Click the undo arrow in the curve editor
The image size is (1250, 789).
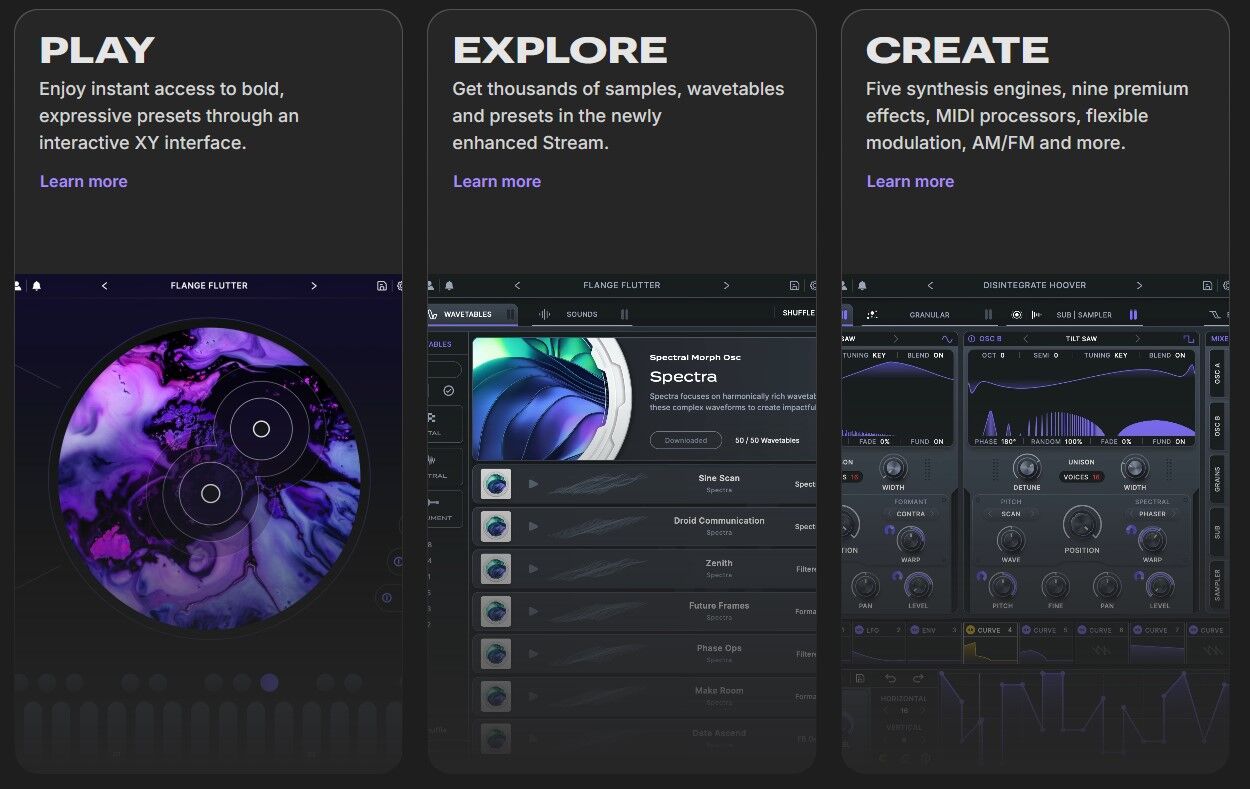tap(890, 678)
